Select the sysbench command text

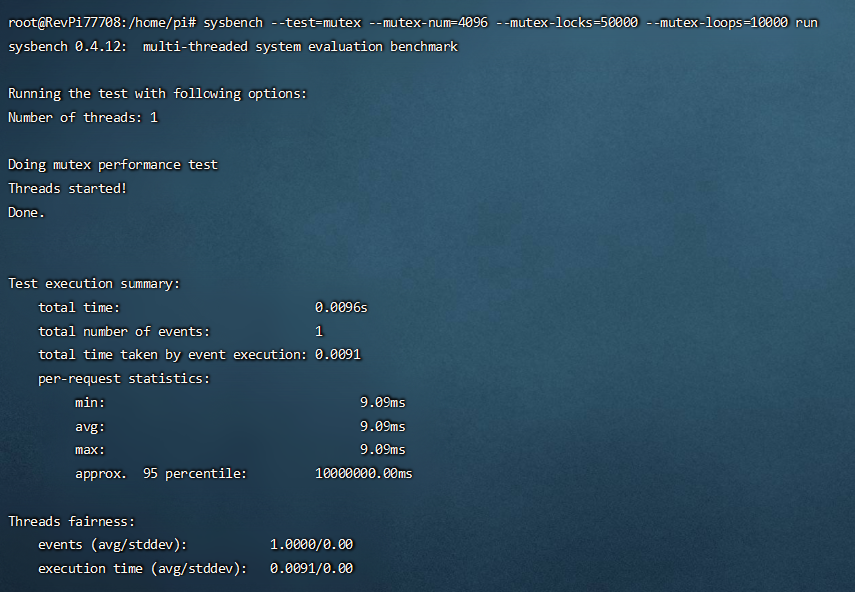coord(232,21)
